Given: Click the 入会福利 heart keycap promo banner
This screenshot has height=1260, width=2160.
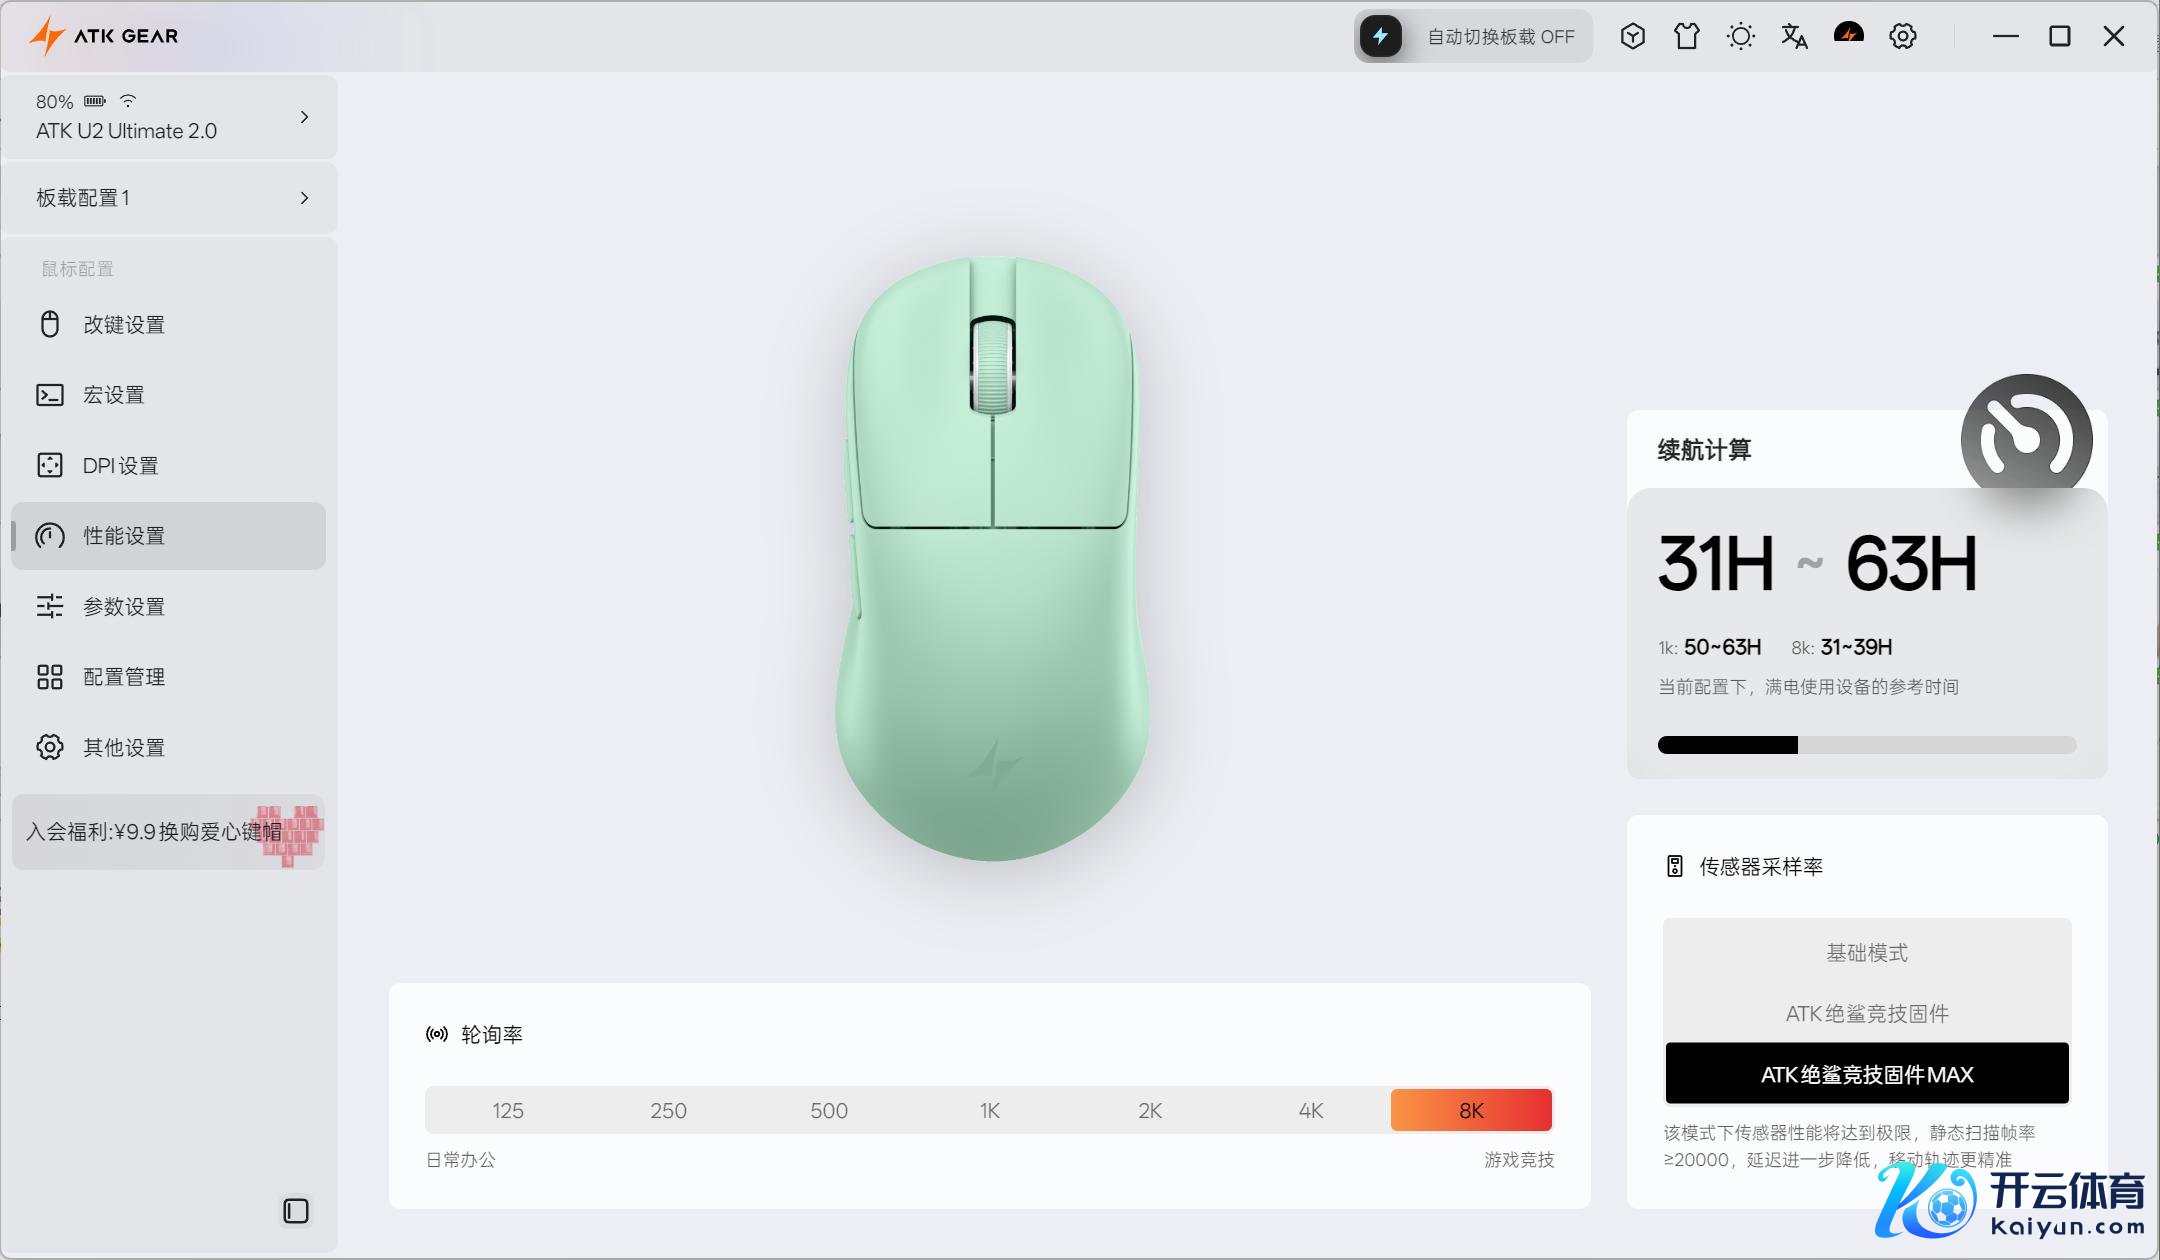Looking at the screenshot, I should click(x=168, y=832).
